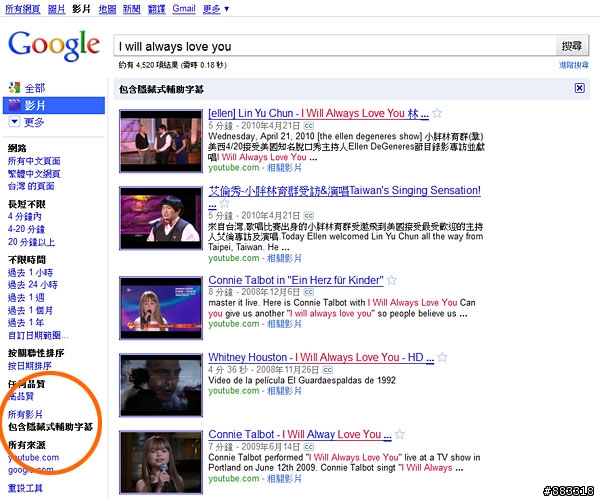Filter by 繁體中文網頁

tap(34, 174)
